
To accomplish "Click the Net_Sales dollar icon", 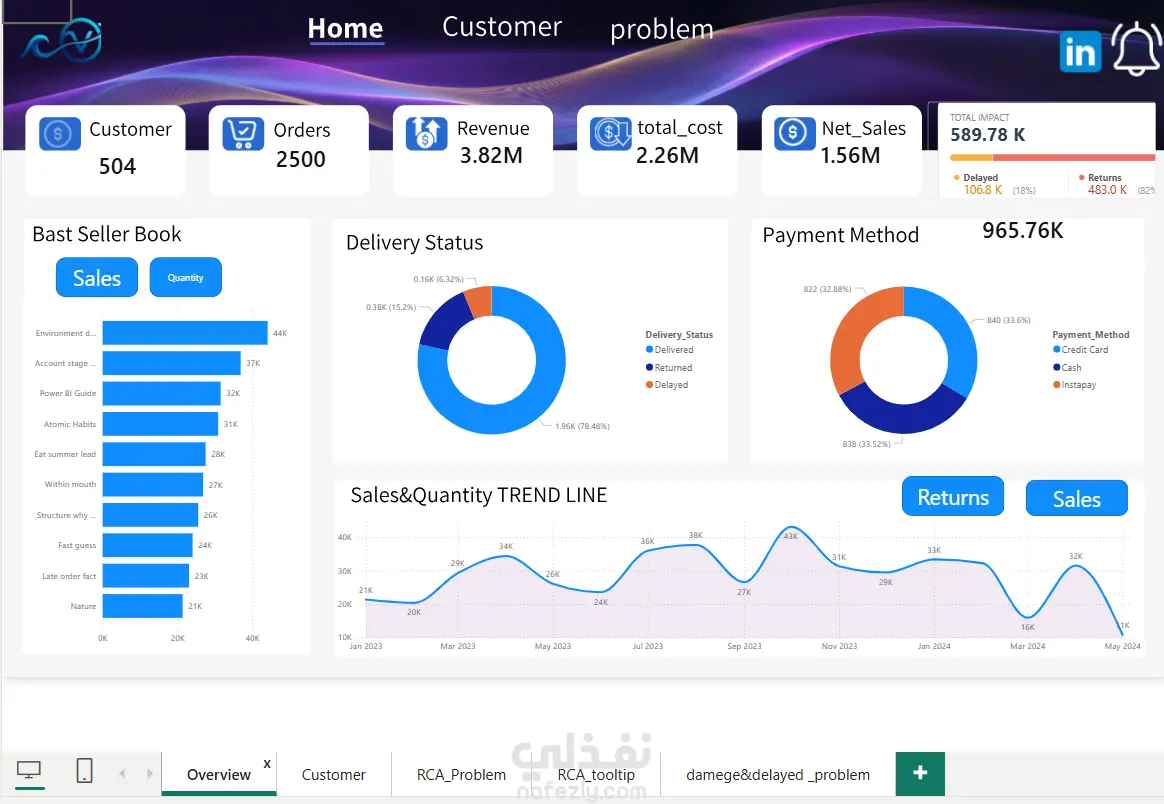I will click(x=795, y=134).
